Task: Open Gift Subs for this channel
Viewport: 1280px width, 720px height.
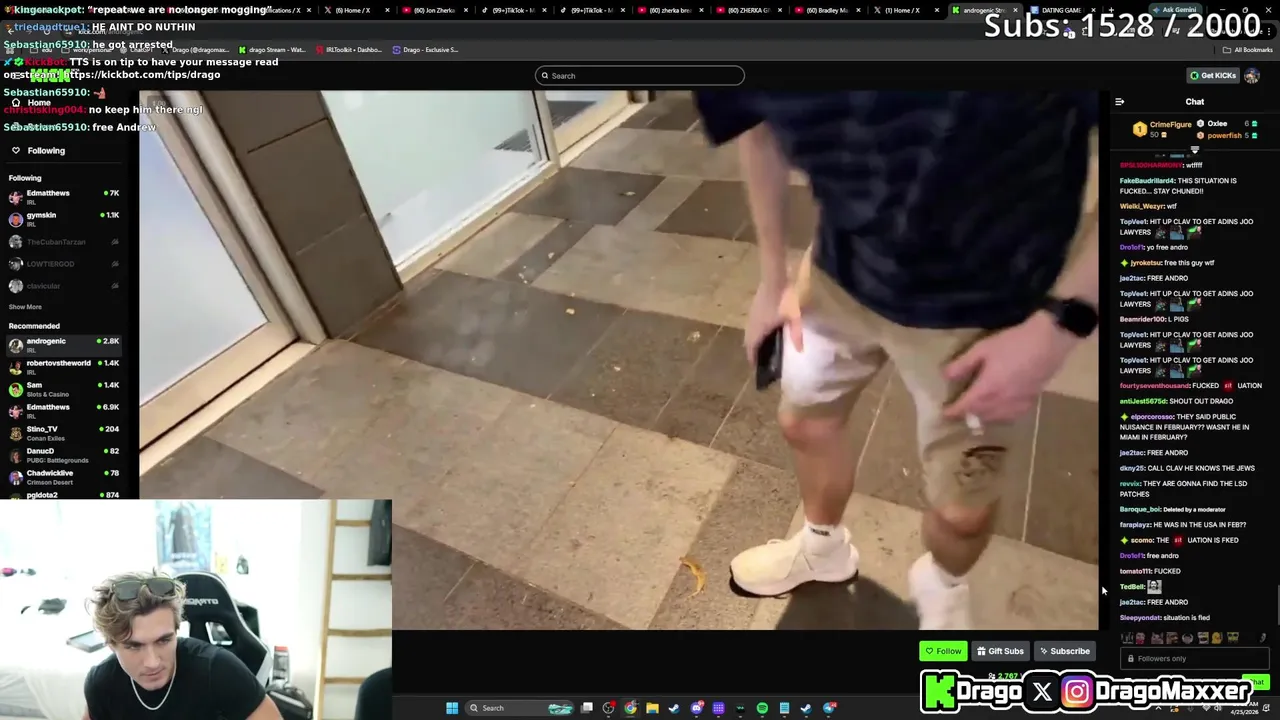Action: click(x=1000, y=651)
